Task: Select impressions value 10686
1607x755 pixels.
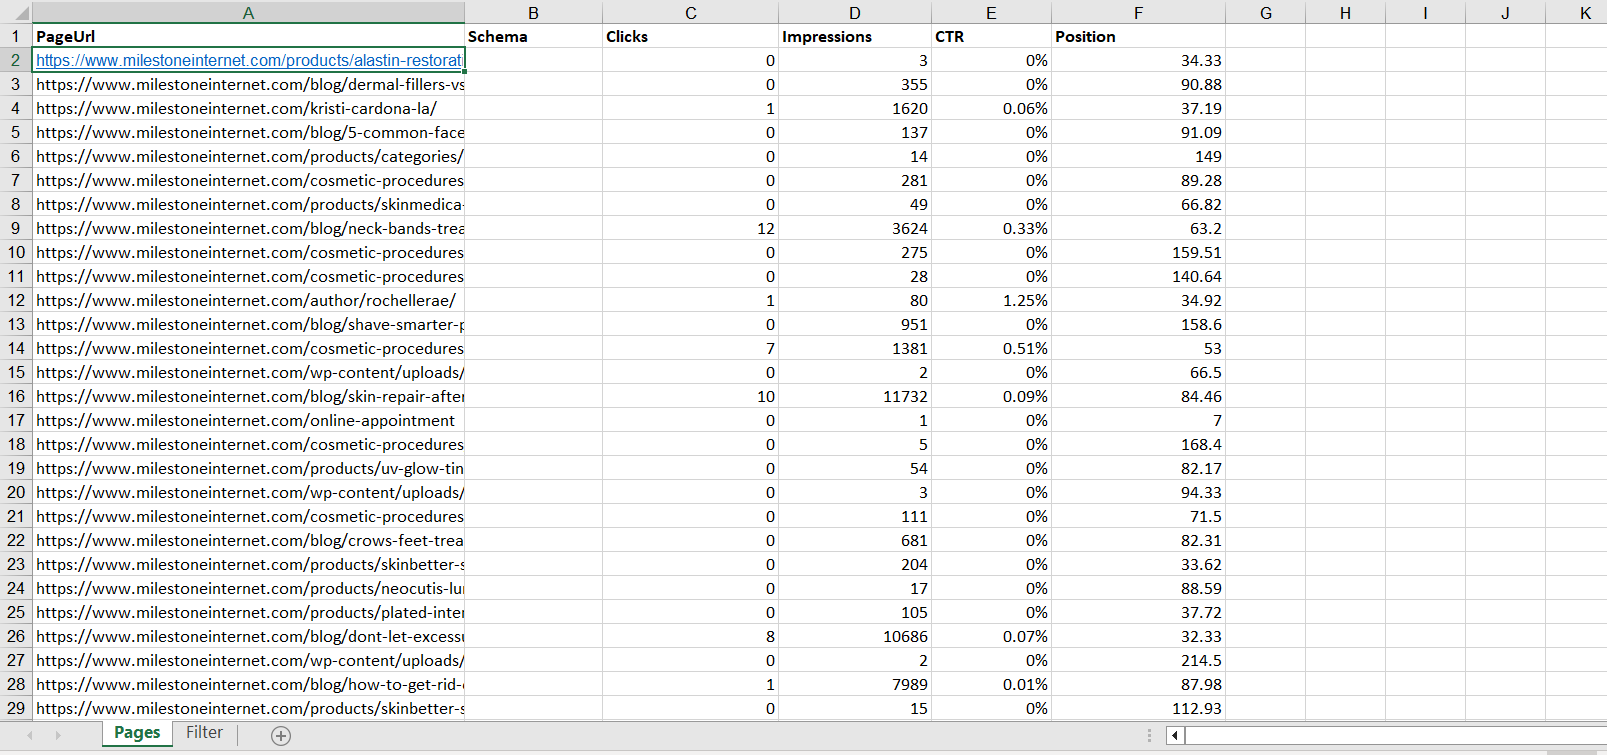Action: click(854, 636)
